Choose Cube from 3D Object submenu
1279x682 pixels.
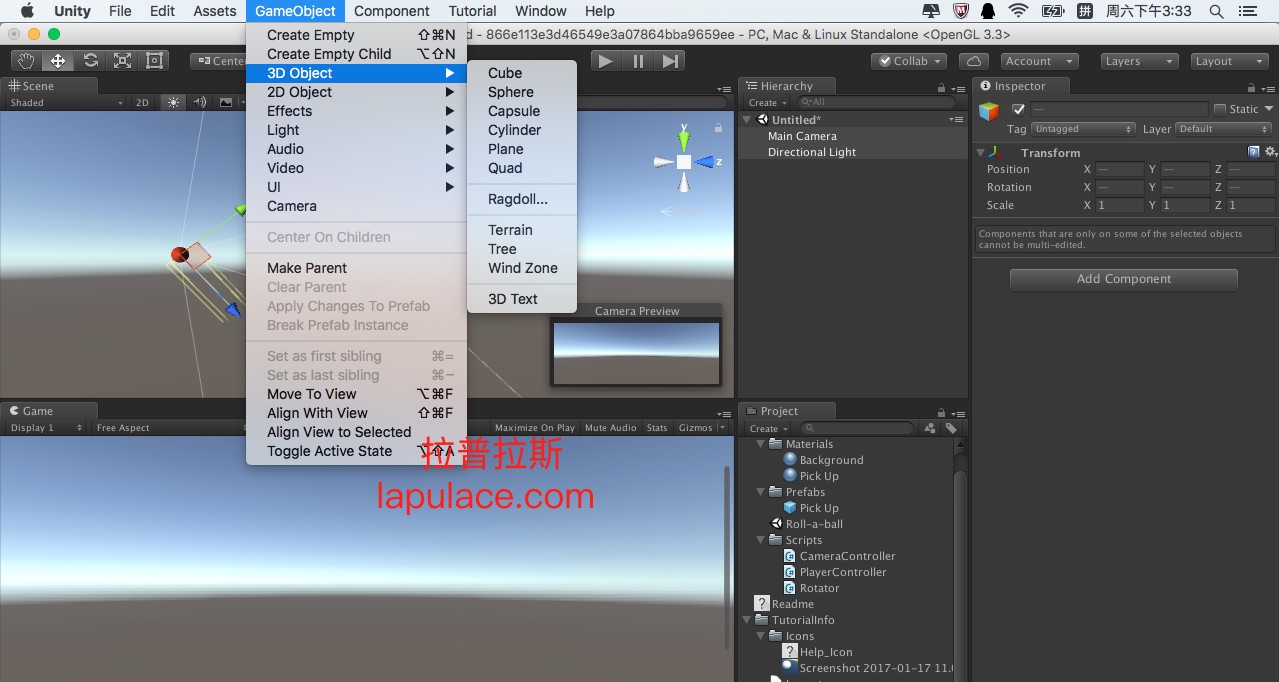[x=505, y=73]
